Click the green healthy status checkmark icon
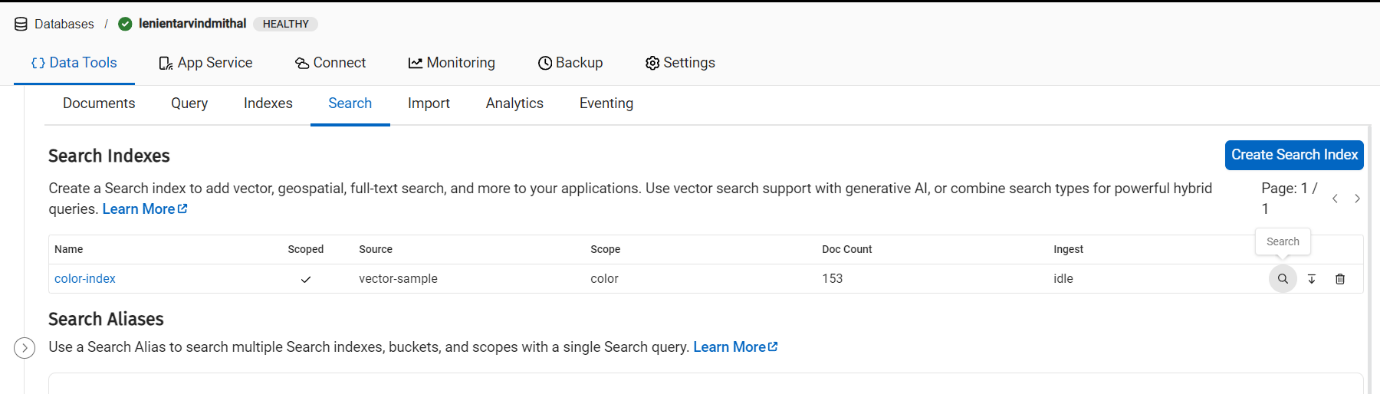Screen dimensions: 1380x394 (125, 24)
